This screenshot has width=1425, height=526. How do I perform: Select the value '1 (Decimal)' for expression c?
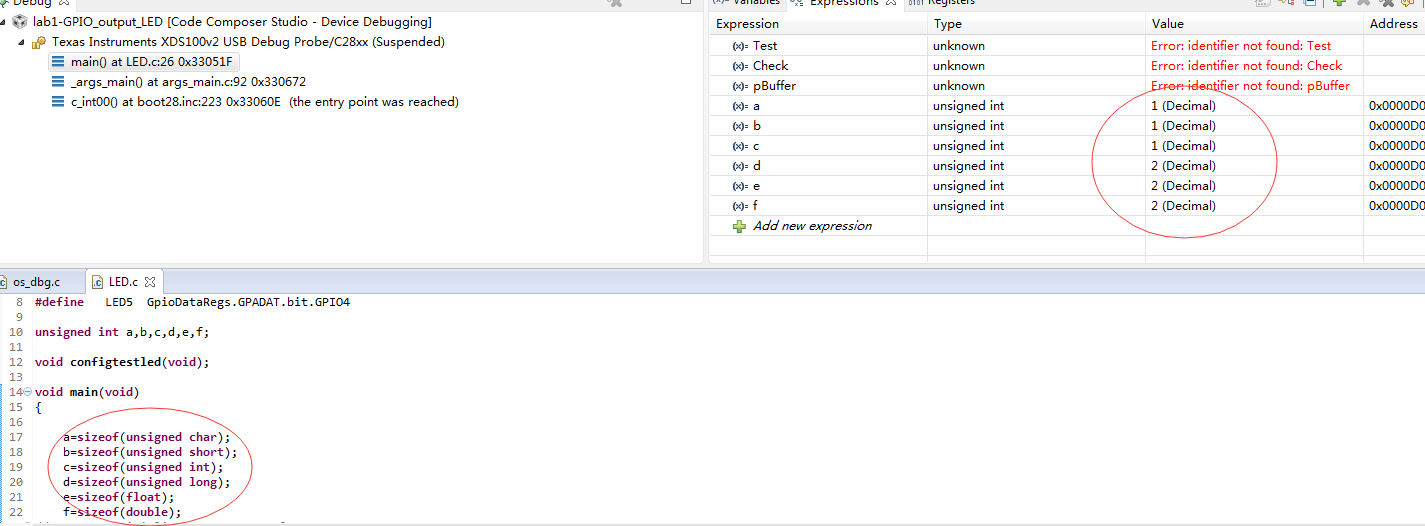coord(1183,146)
